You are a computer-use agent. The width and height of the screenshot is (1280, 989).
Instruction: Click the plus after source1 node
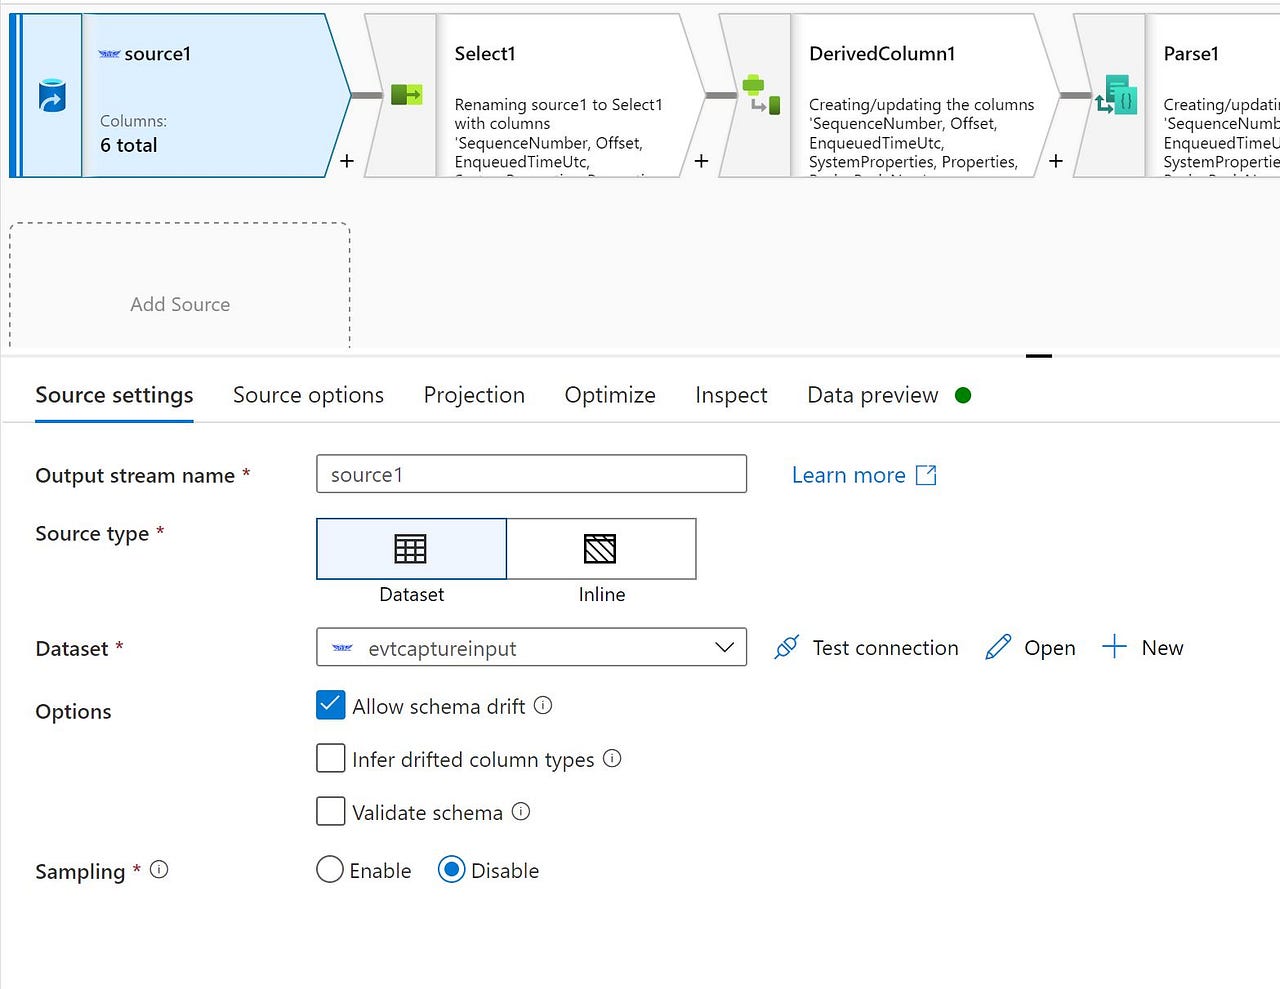(x=347, y=160)
